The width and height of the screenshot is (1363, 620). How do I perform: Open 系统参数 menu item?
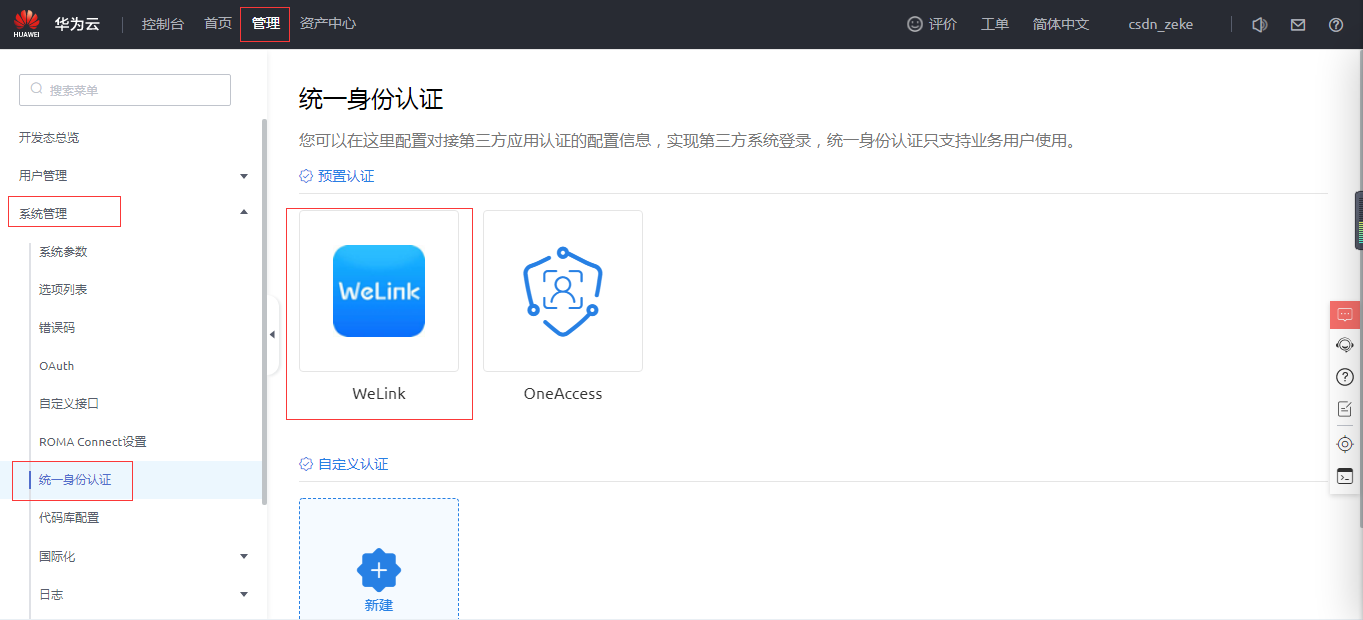click(63, 252)
